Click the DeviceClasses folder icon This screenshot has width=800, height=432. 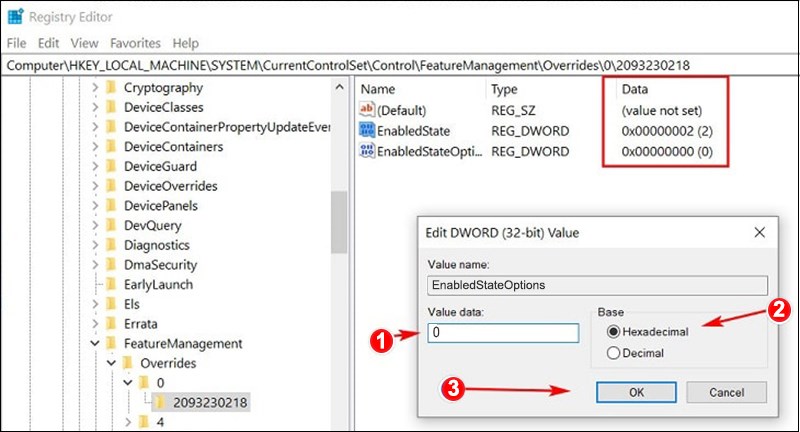[111, 107]
